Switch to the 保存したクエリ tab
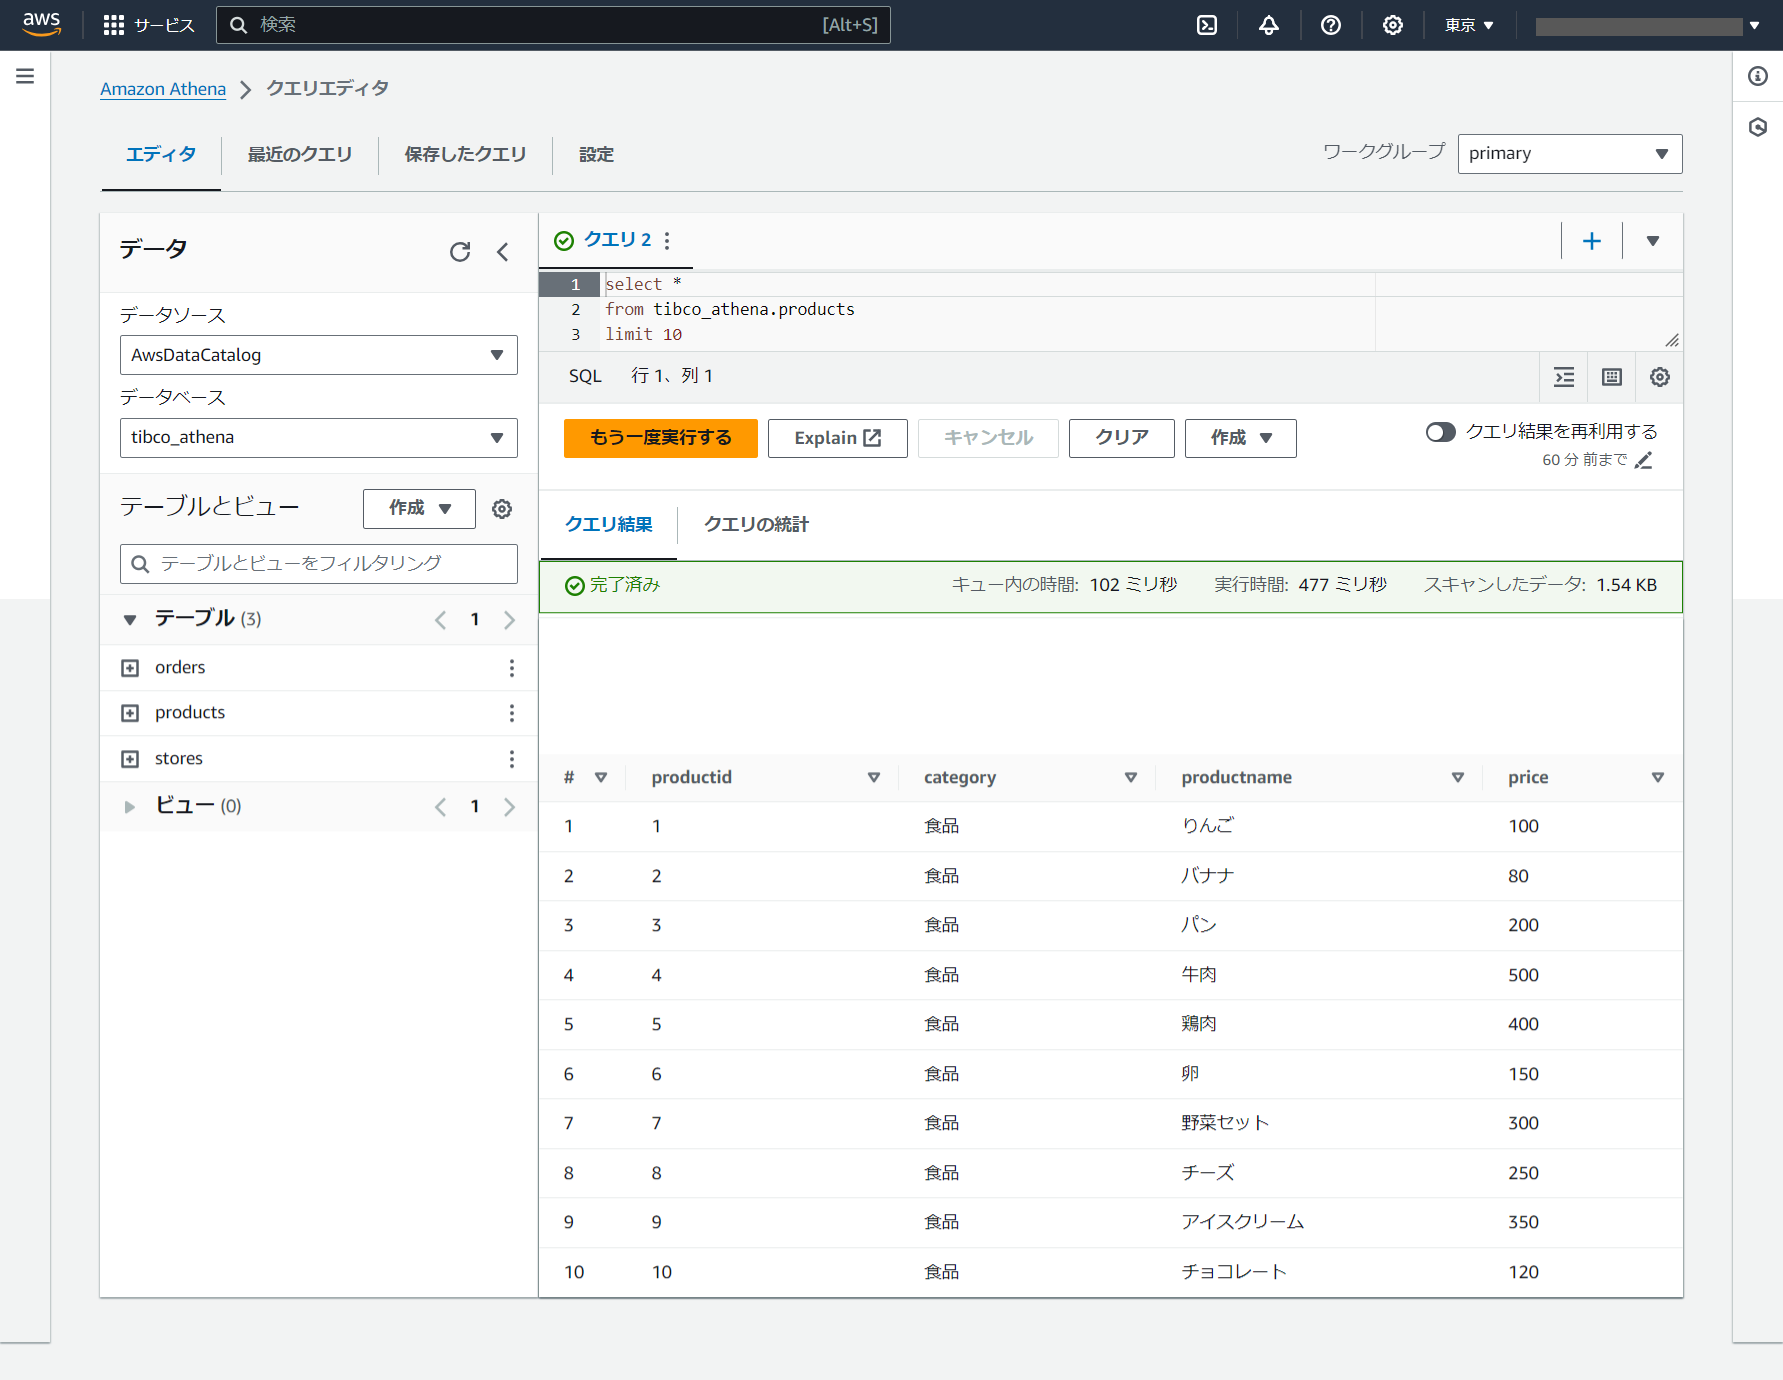The image size is (1783, 1380). (x=465, y=154)
